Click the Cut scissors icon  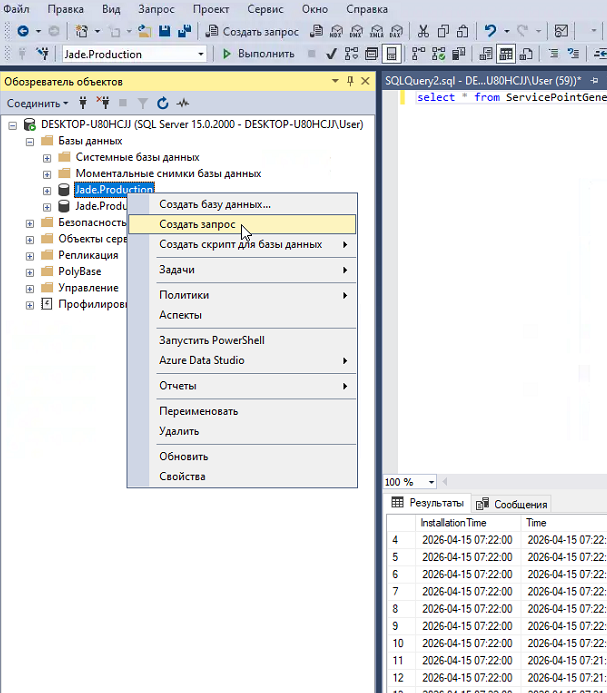tap(423, 31)
